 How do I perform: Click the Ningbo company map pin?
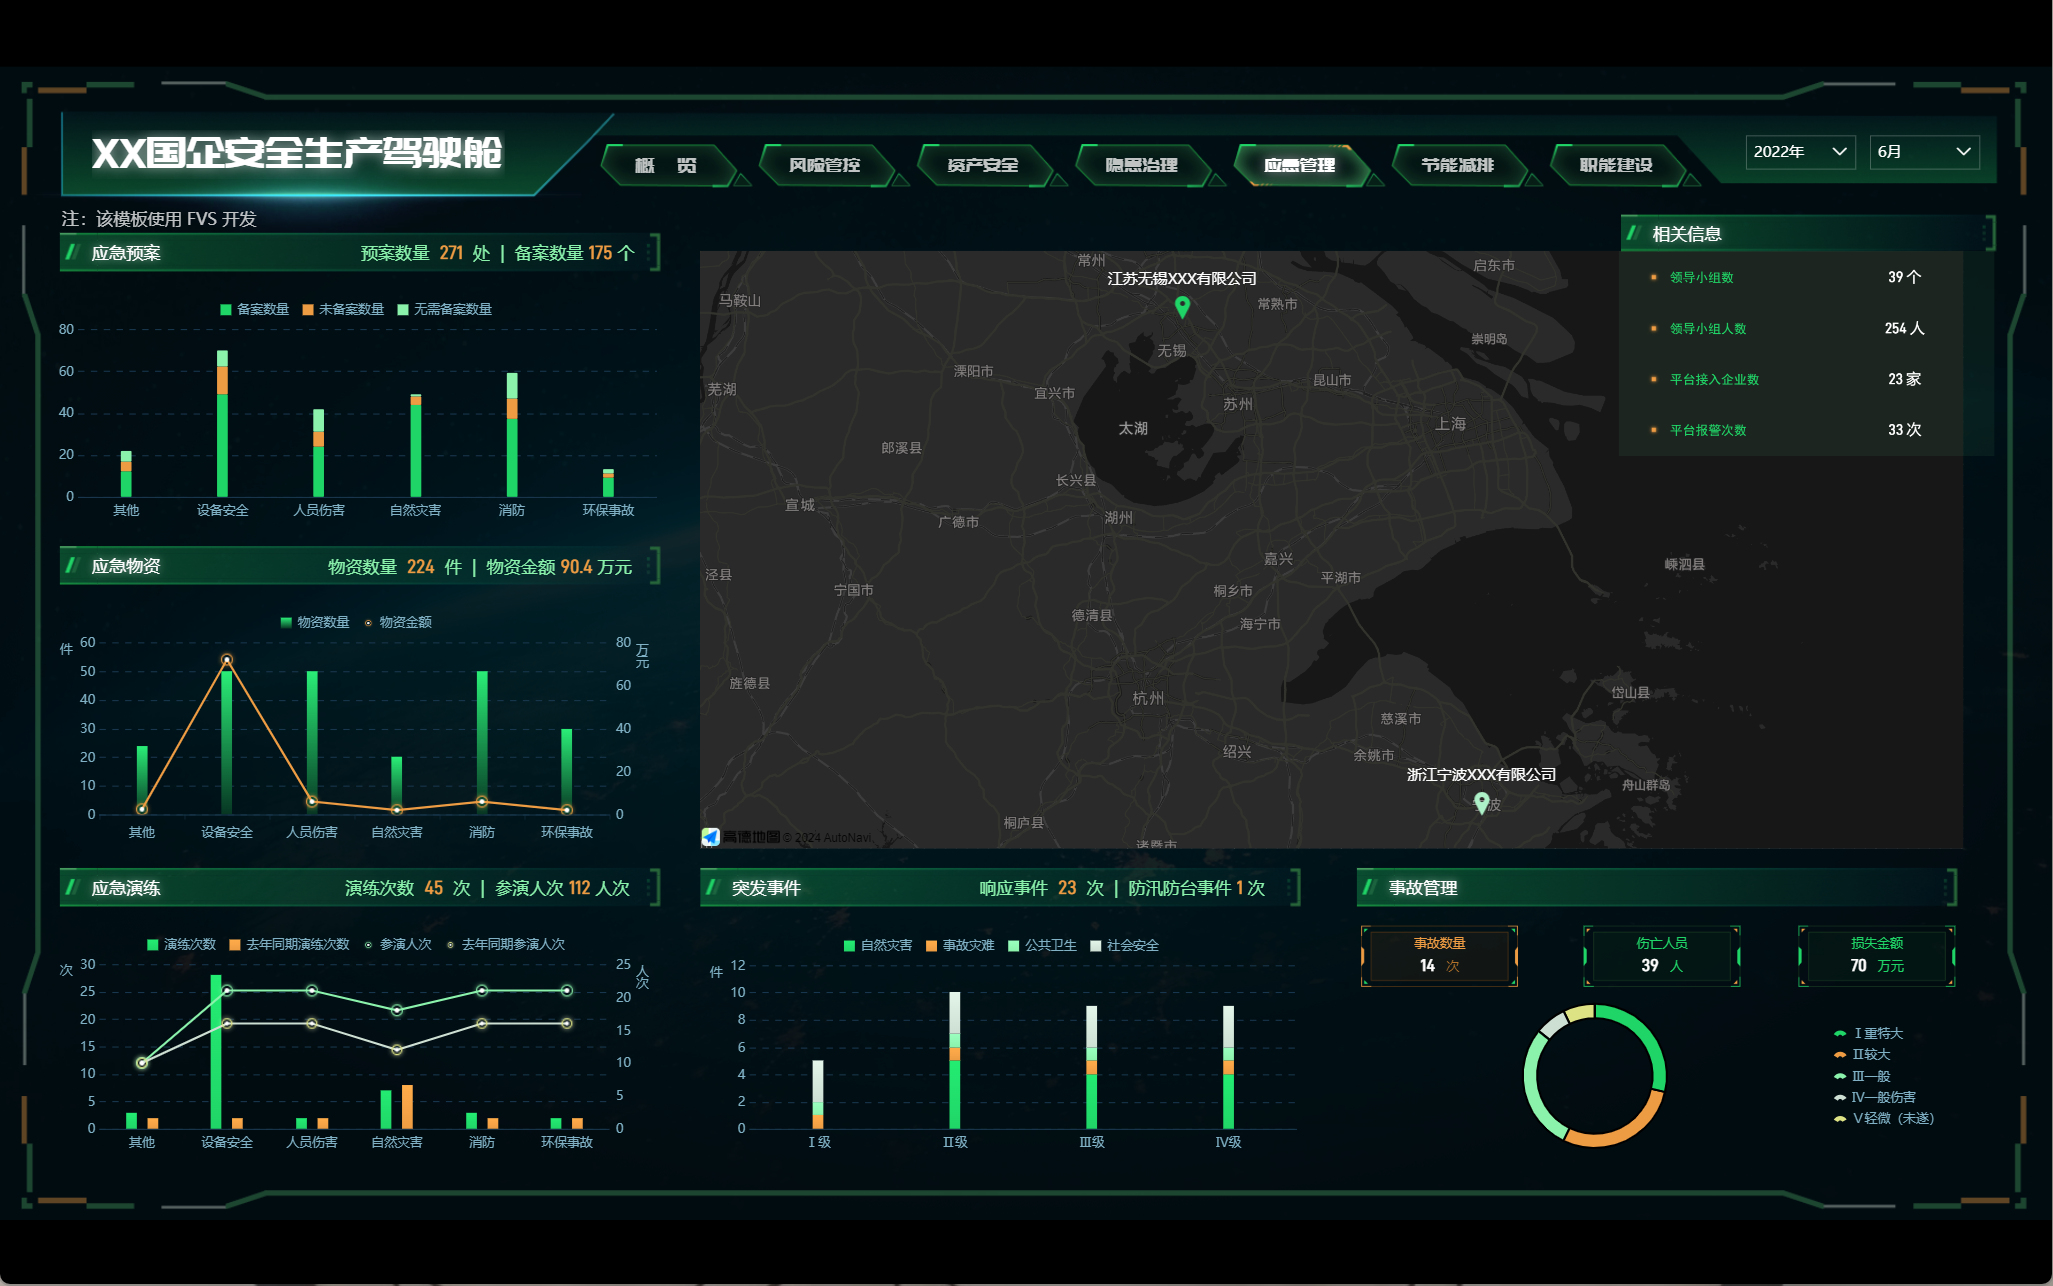1482,801
